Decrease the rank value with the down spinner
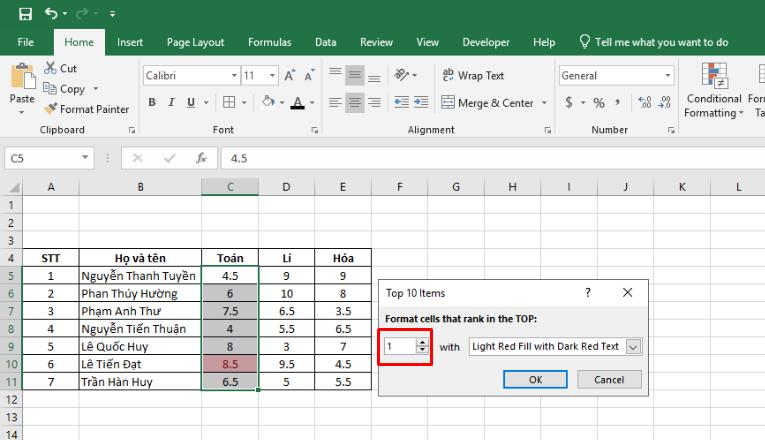The height and width of the screenshot is (440, 765). click(x=423, y=351)
